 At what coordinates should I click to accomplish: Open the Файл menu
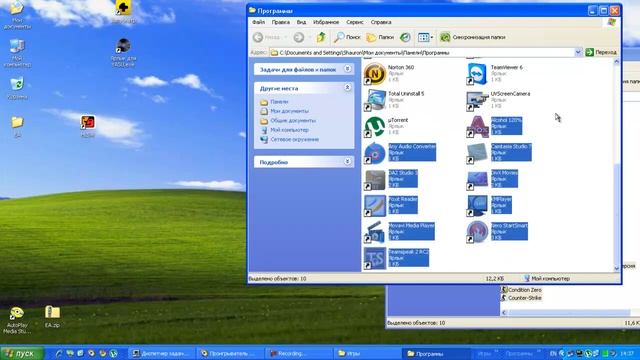258,22
